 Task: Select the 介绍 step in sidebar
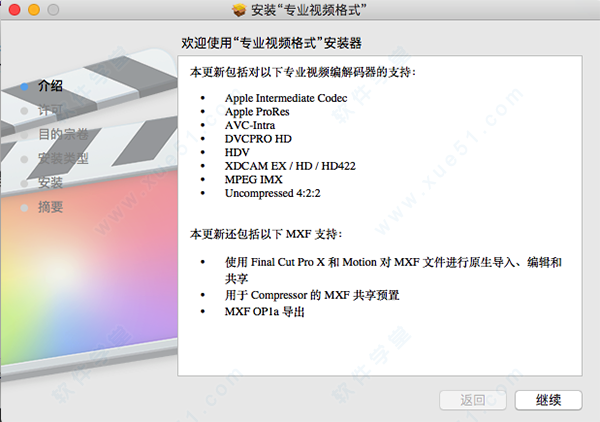click(50, 86)
